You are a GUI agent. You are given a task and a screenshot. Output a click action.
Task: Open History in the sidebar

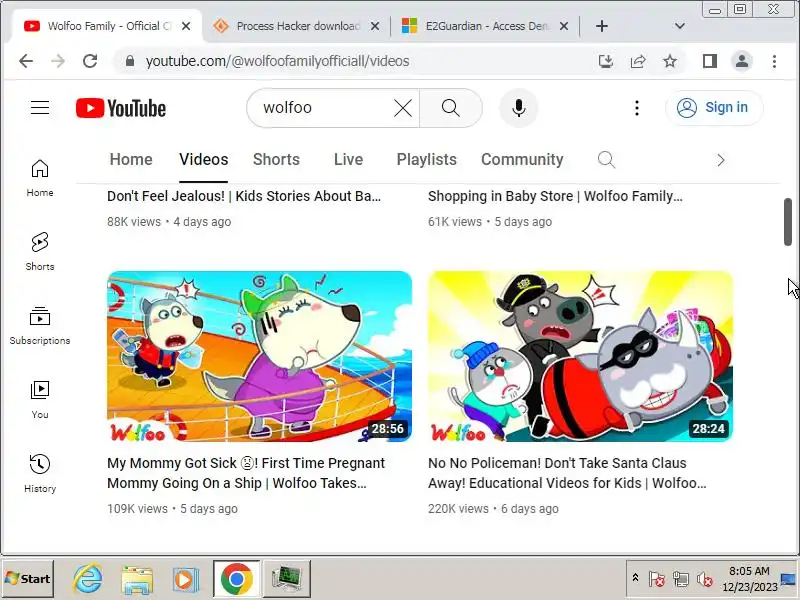[40, 474]
